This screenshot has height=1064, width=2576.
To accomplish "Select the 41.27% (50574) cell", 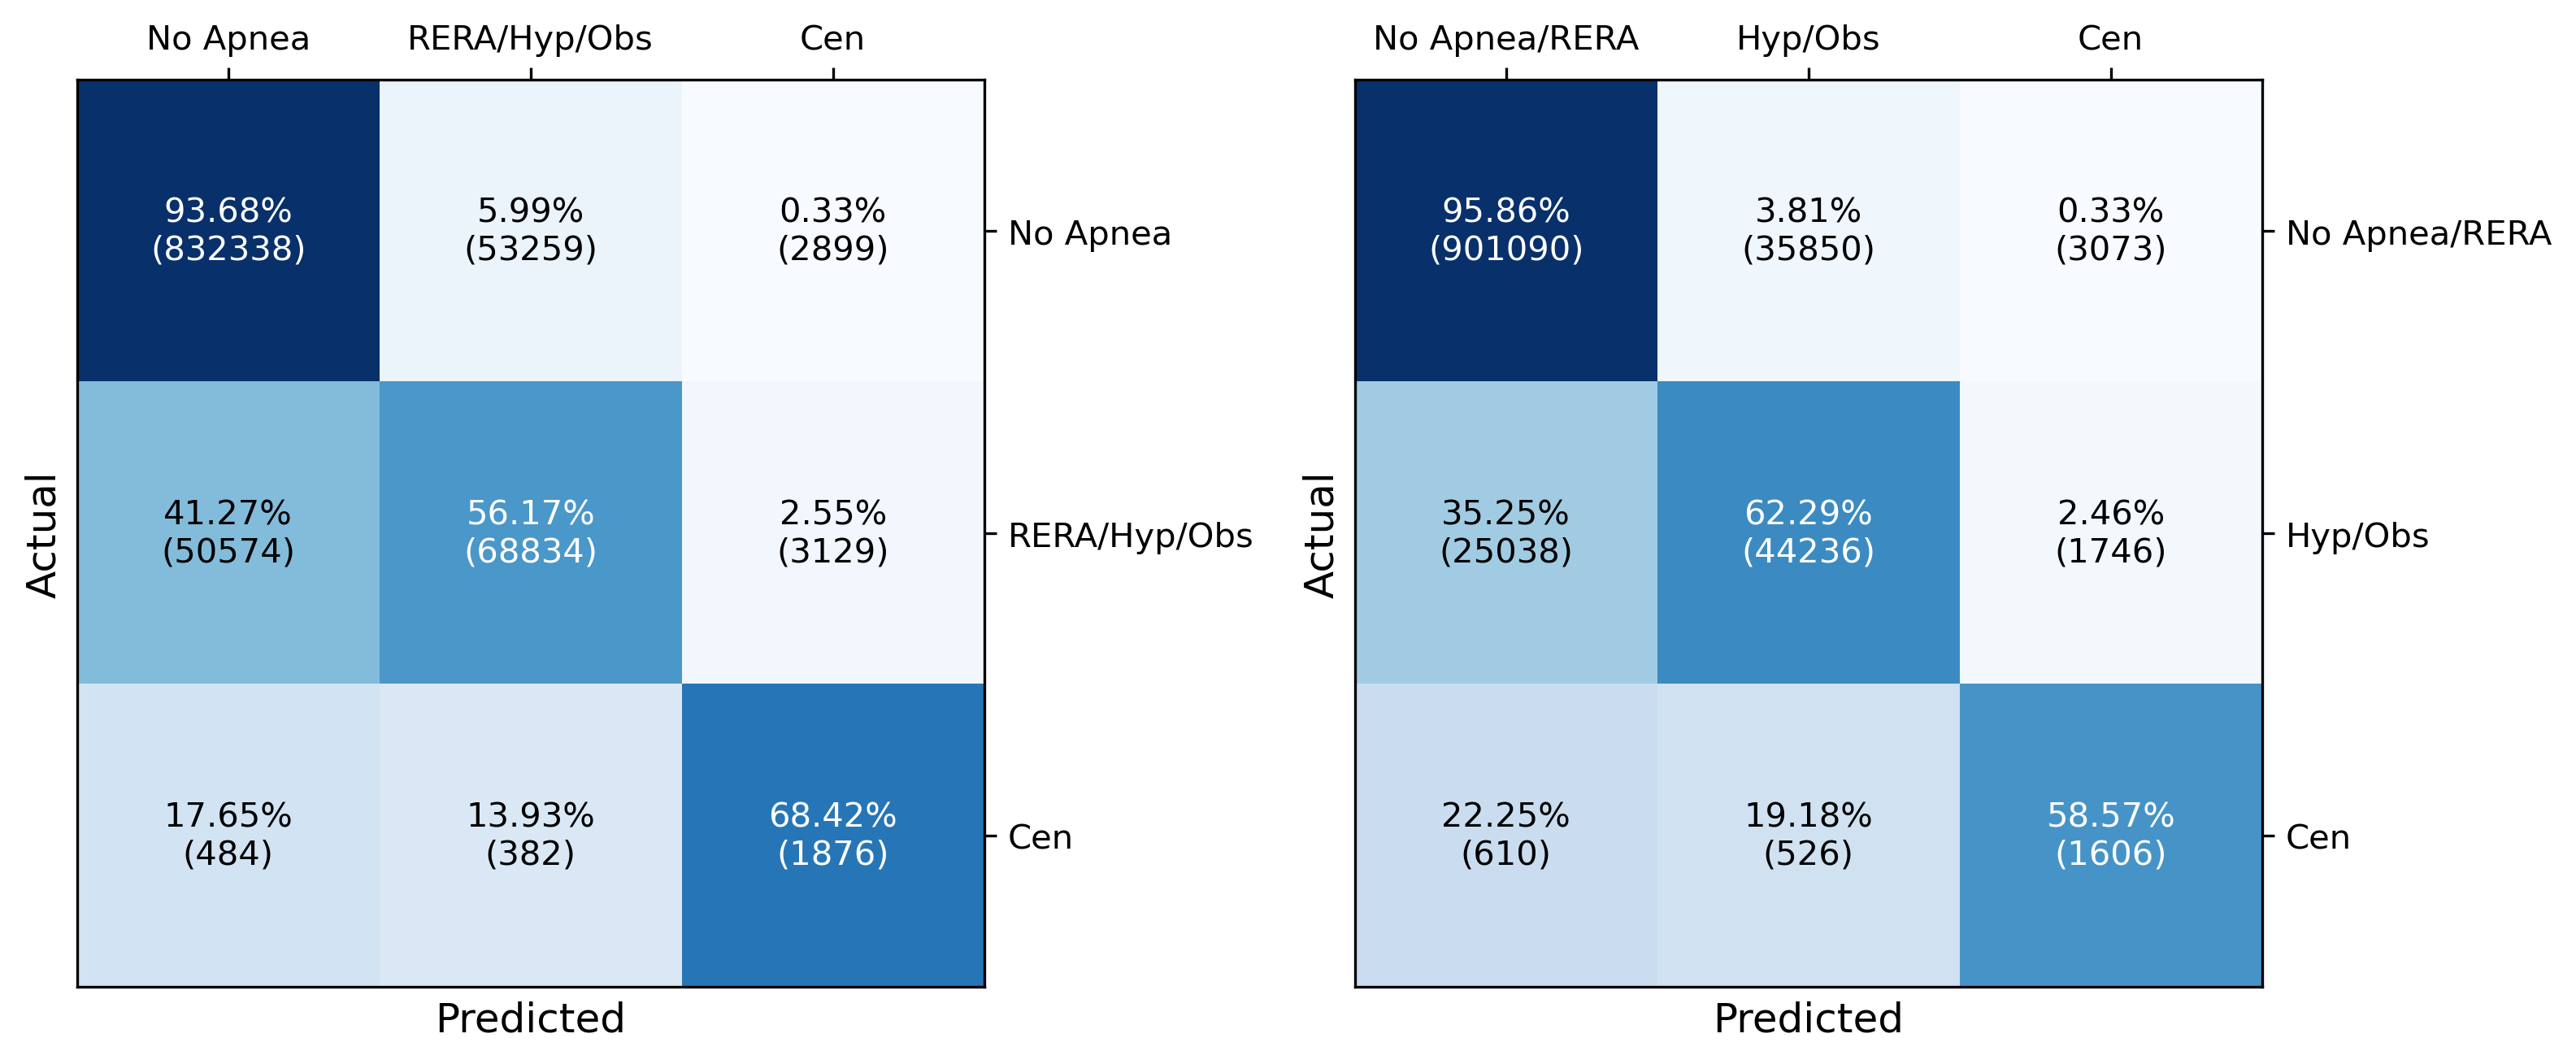I will pos(228,532).
